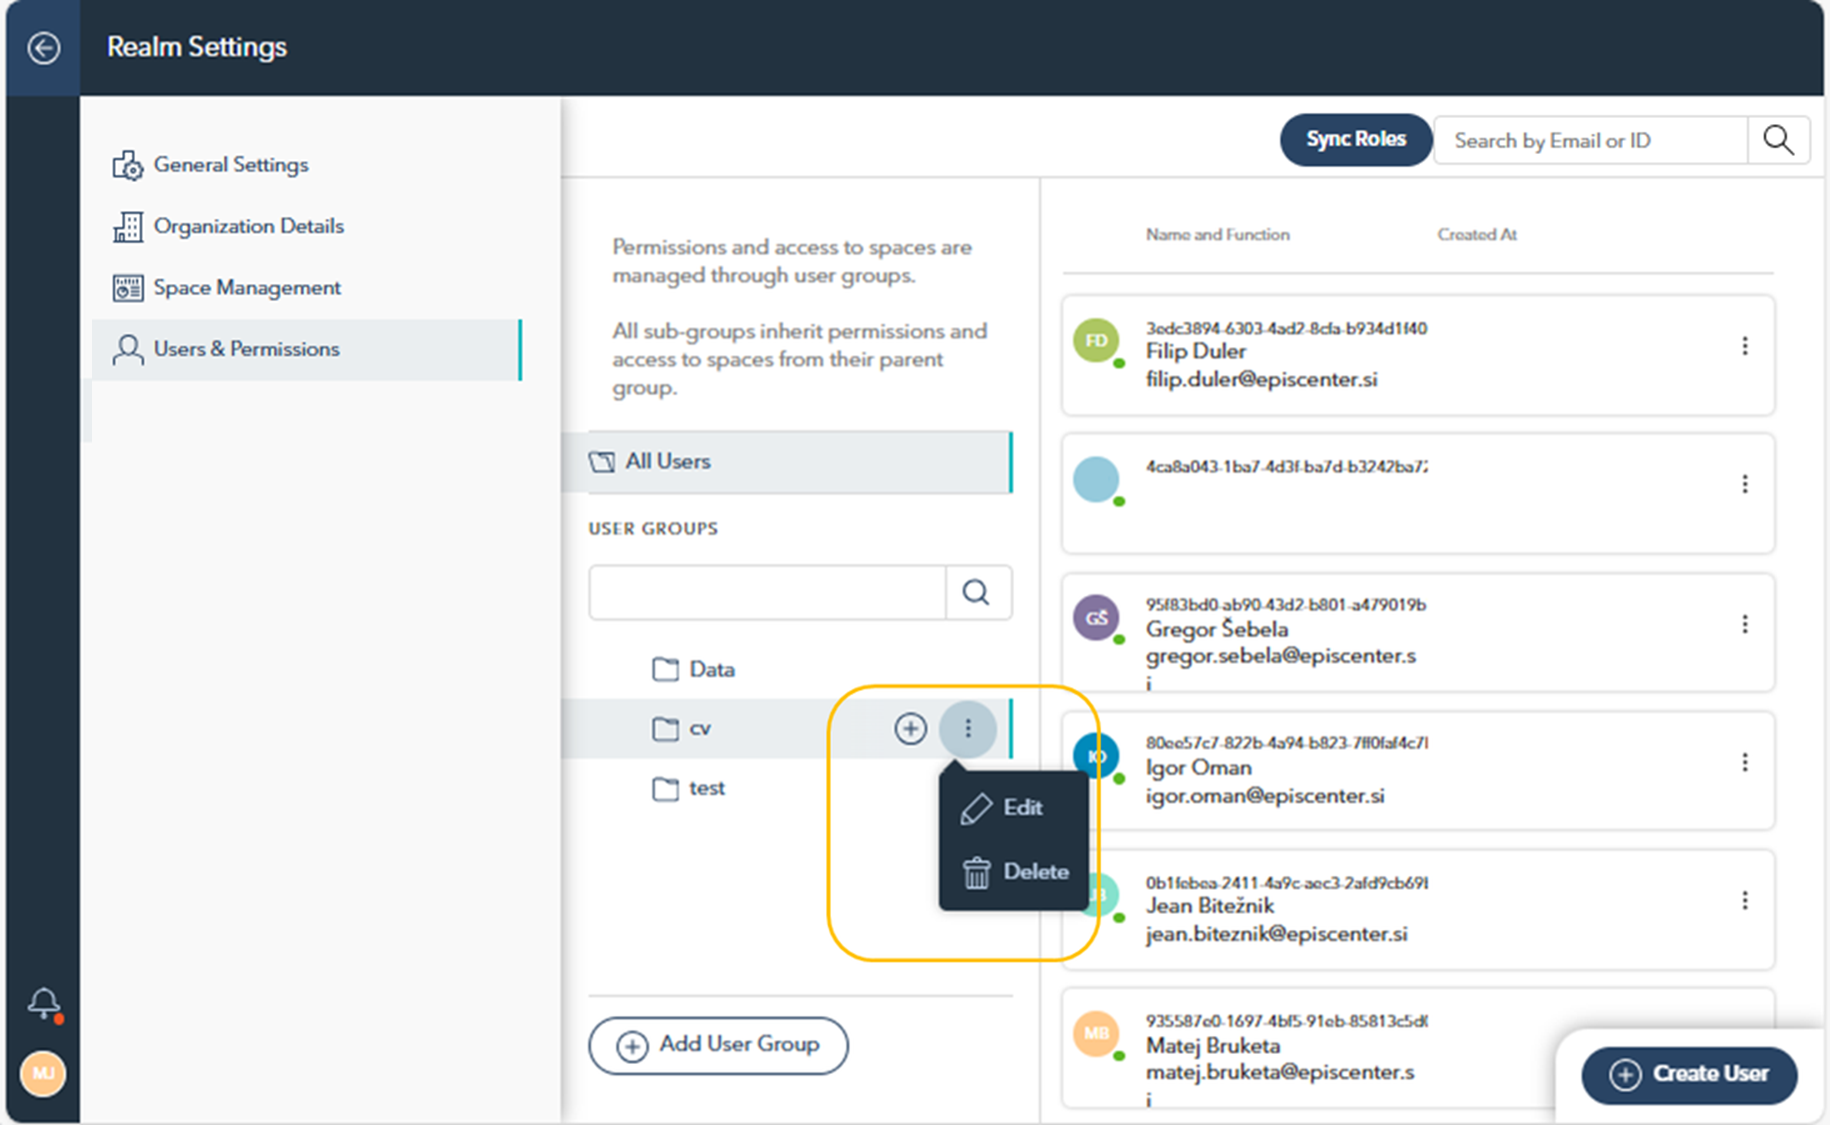The height and width of the screenshot is (1125, 1830).
Task: Click the Users & Permissions person icon
Action: [x=128, y=349]
